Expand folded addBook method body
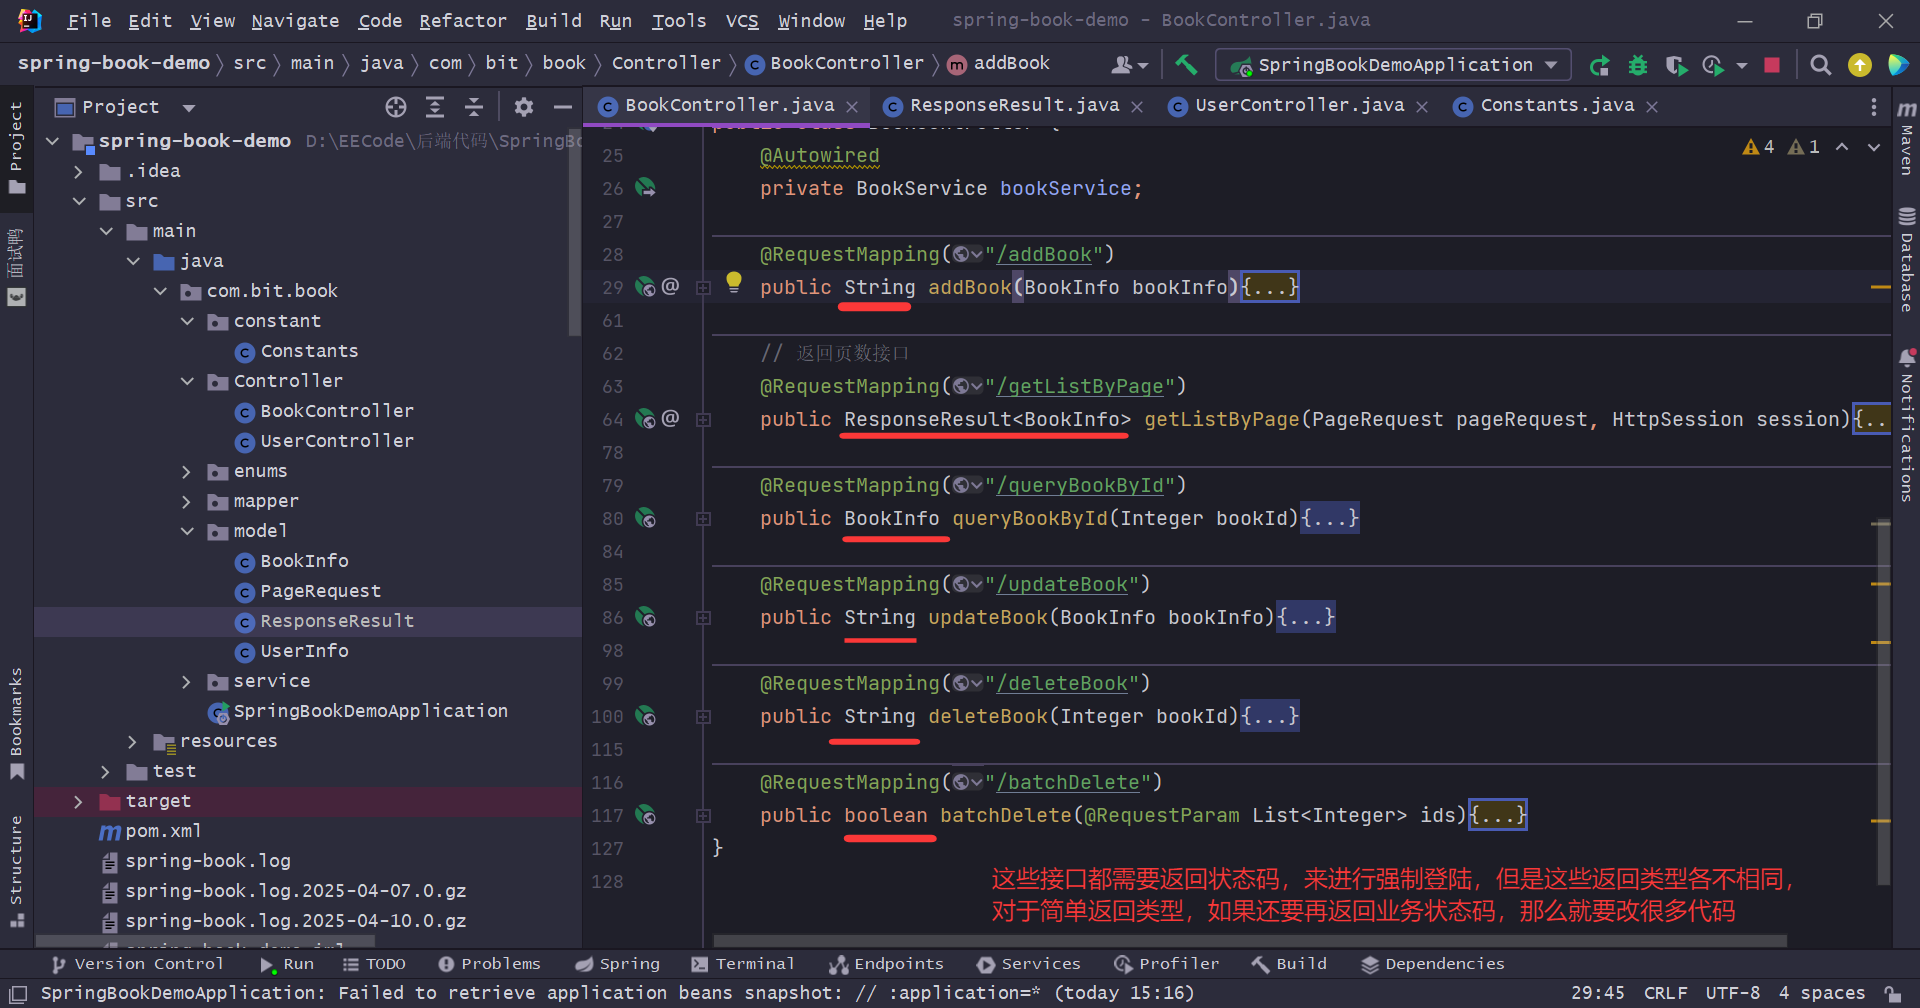1920x1008 pixels. tap(1270, 287)
